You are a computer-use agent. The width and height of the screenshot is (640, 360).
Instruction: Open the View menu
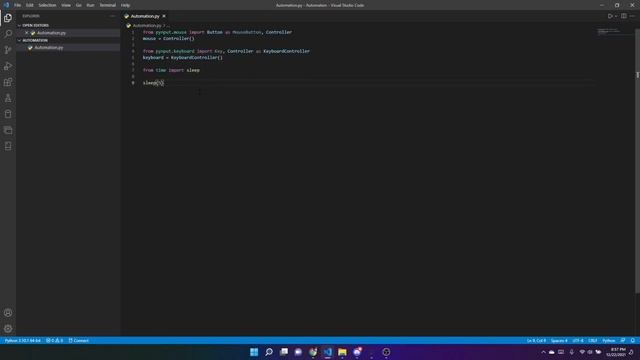[x=66, y=5]
